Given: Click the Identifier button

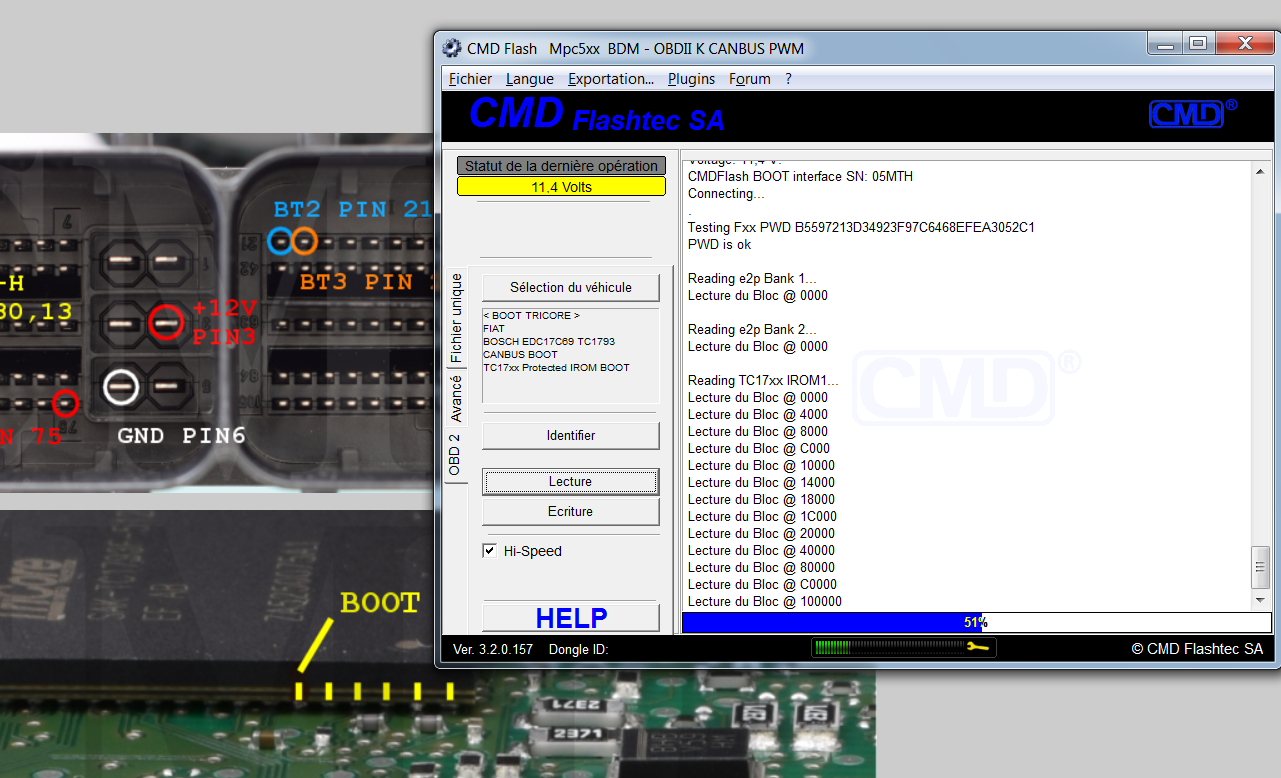Looking at the screenshot, I should click(x=571, y=435).
